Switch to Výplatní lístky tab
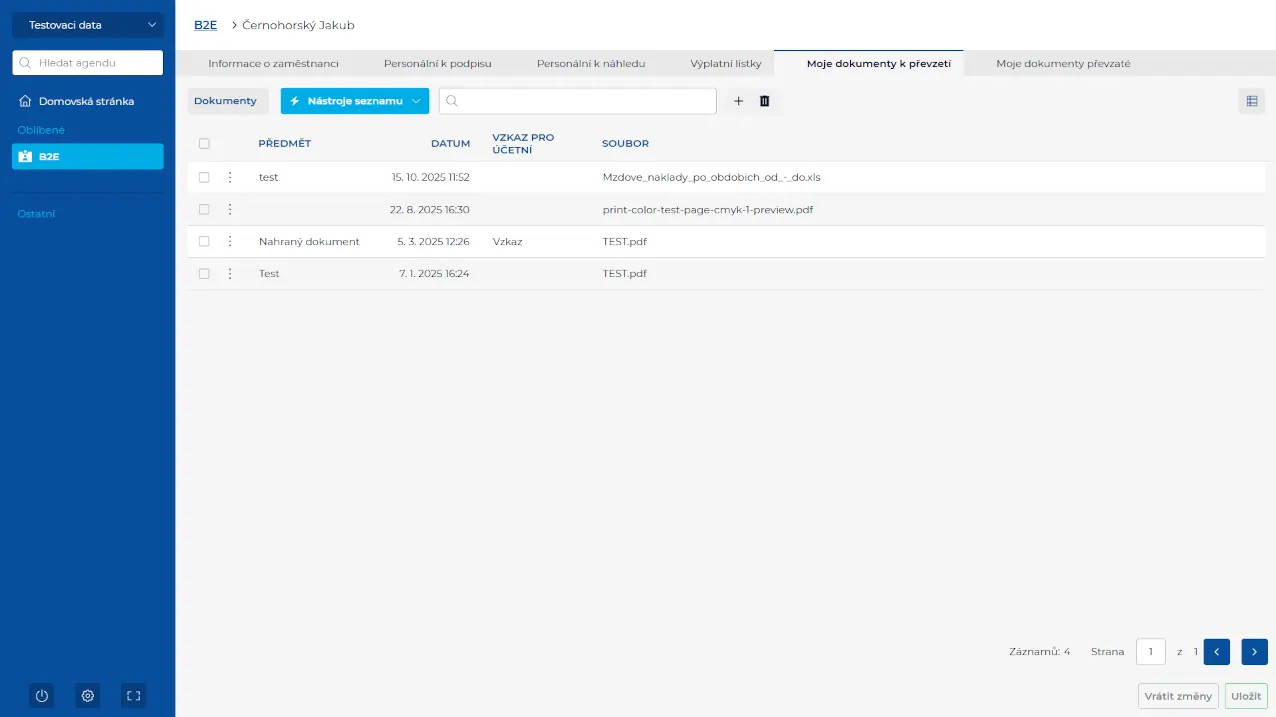Viewport: 1276px width, 717px height. tap(725, 64)
